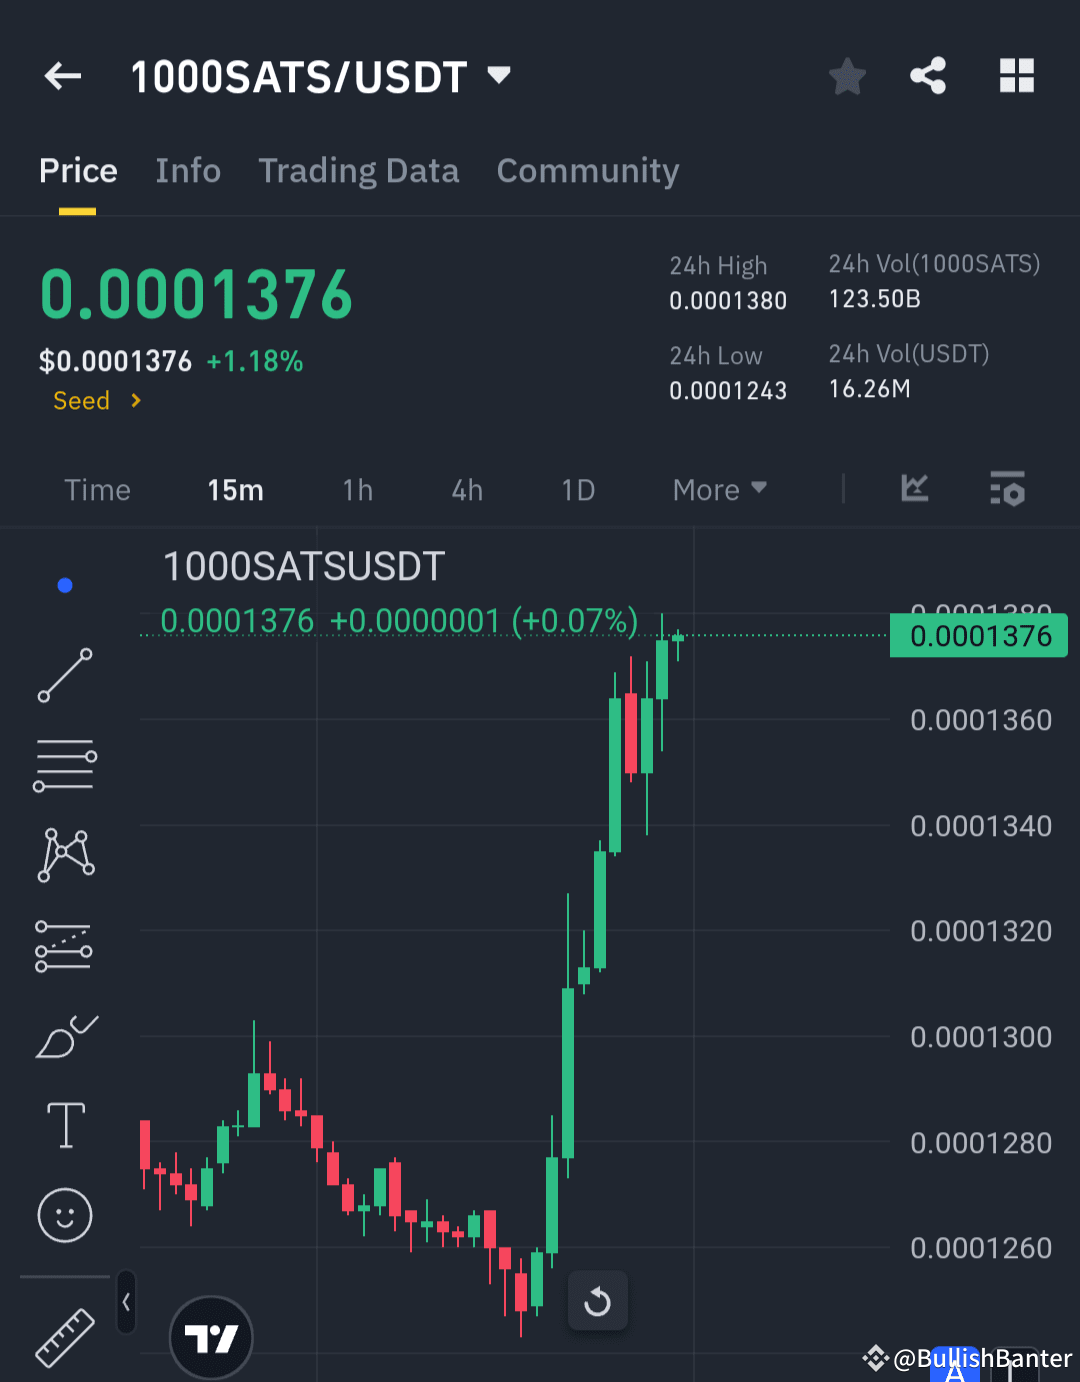The width and height of the screenshot is (1080, 1382).
Task: Select the parallel lines drawing tool
Action: click(64, 765)
